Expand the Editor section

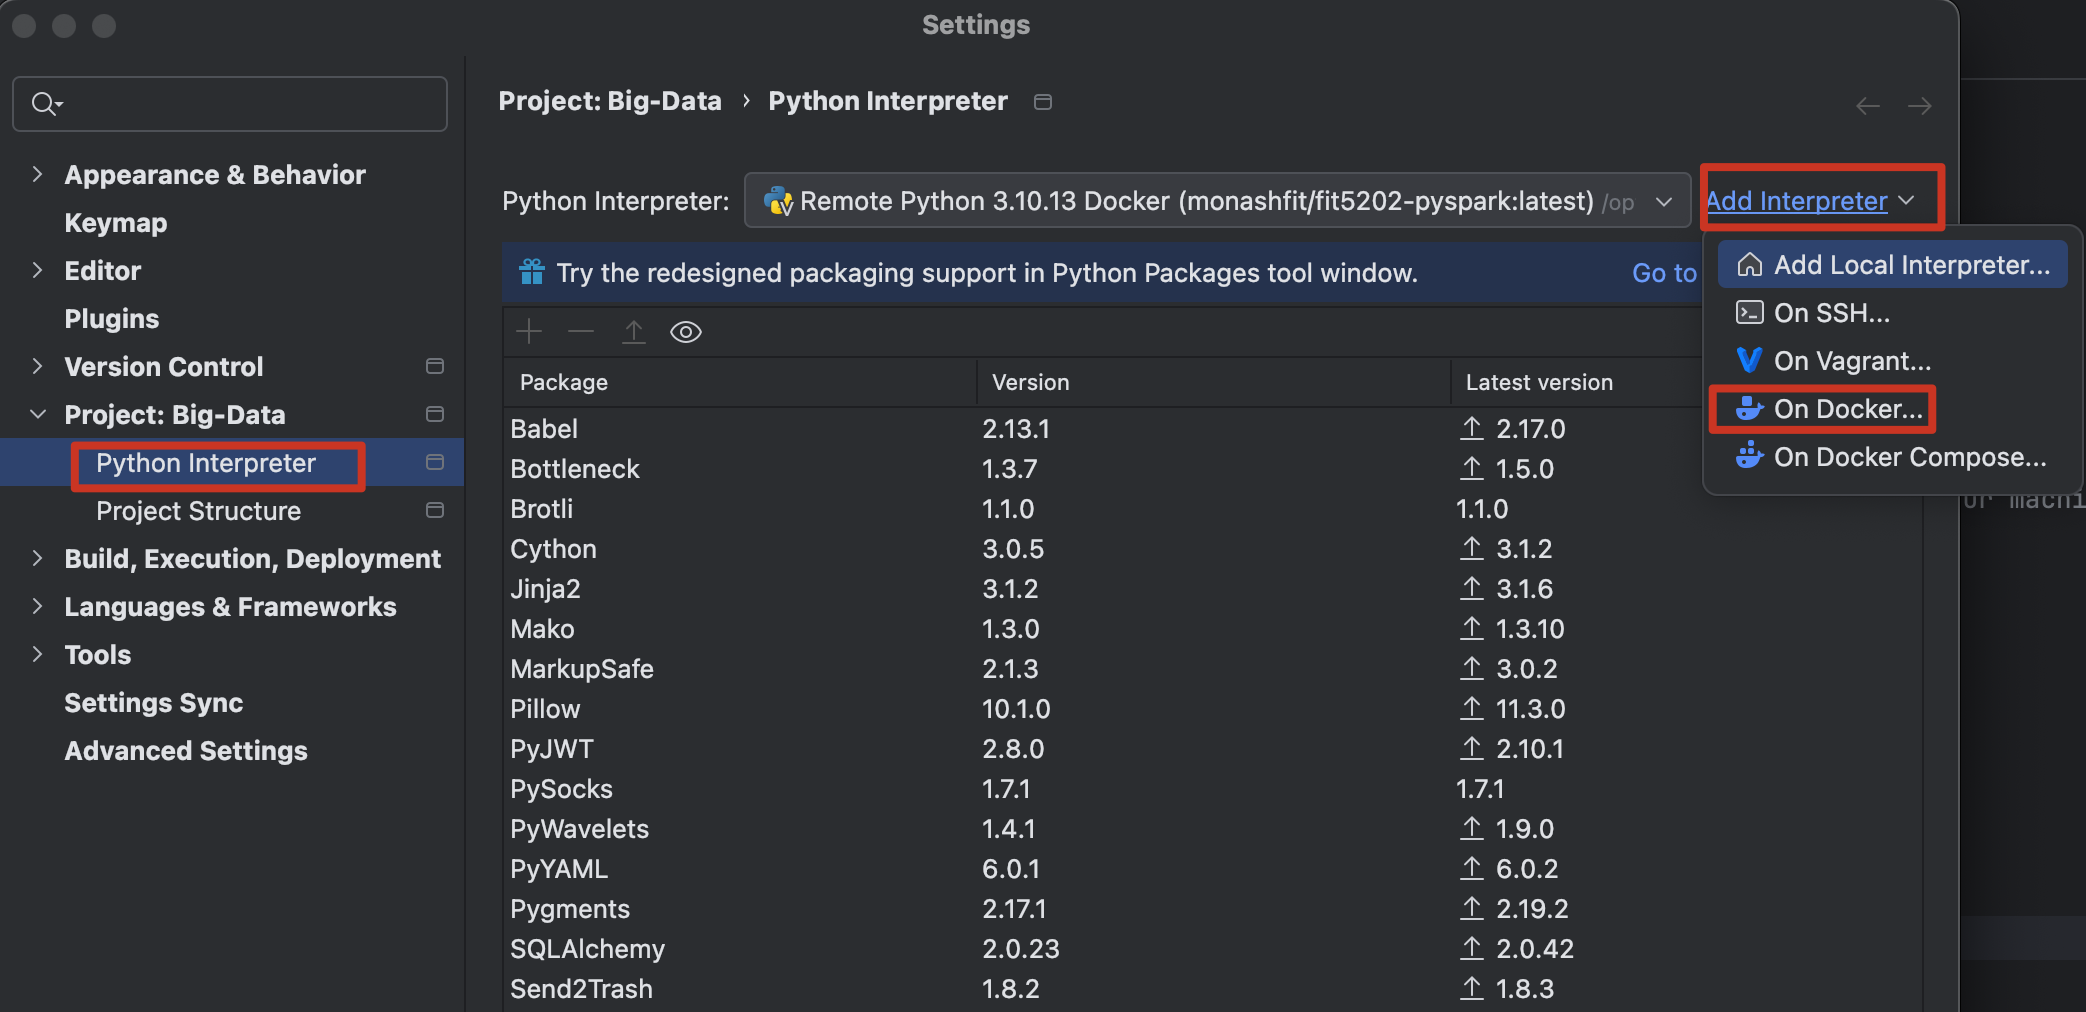[x=37, y=270]
